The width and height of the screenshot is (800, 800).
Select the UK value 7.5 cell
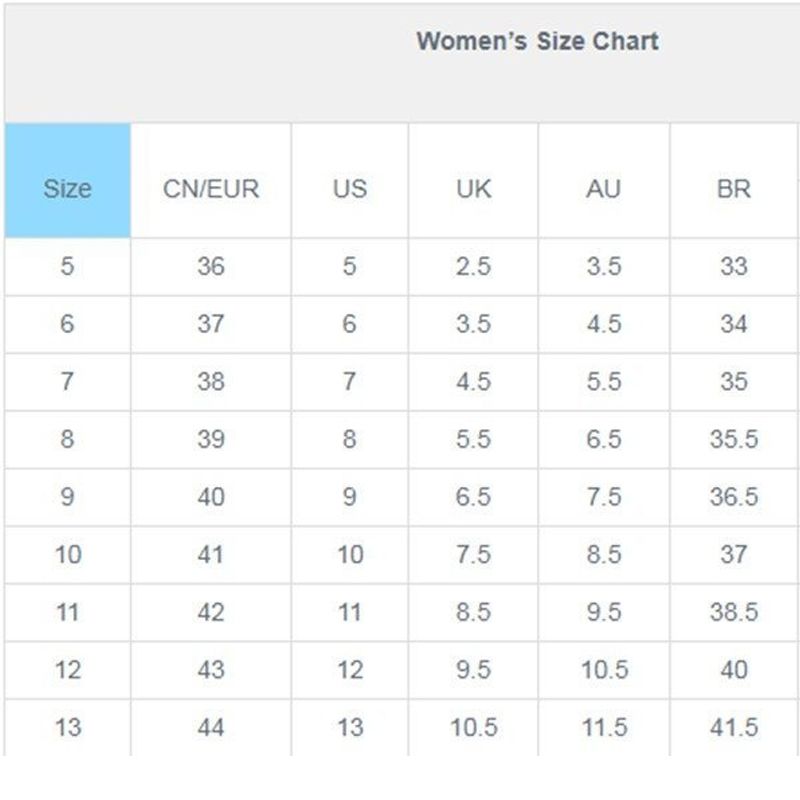coord(473,554)
